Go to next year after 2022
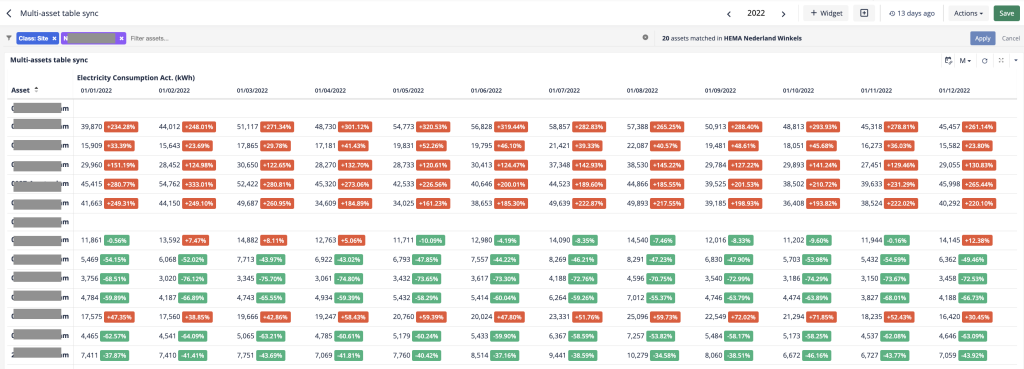Image resolution: width=1024 pixels, height=369 pixels. [783, 14]
